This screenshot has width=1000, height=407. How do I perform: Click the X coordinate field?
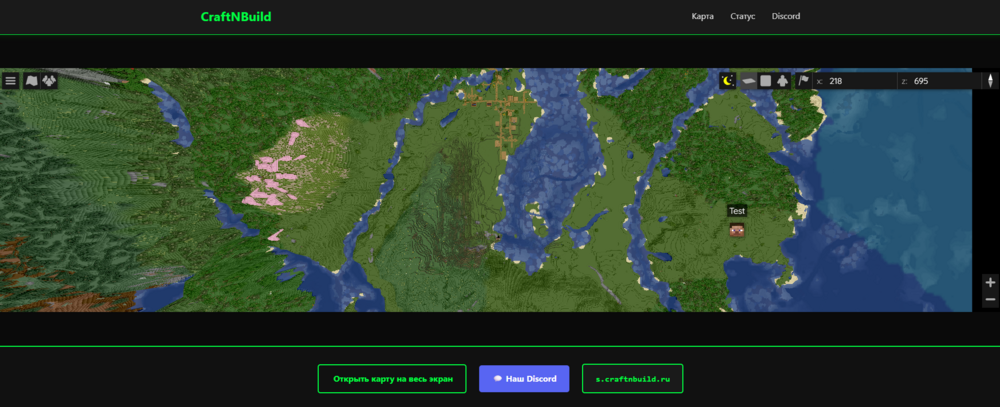point(854,81)
